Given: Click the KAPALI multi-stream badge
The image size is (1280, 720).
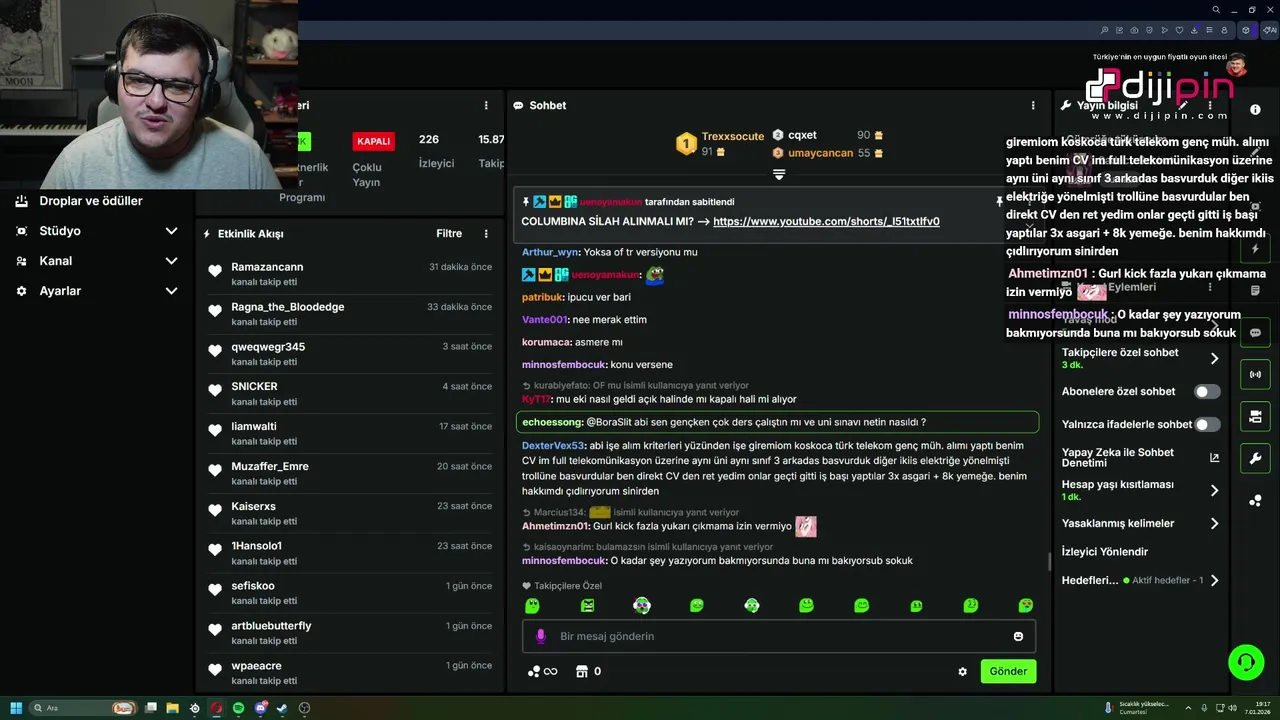Looking at the screenshot, I should point(373,141).
